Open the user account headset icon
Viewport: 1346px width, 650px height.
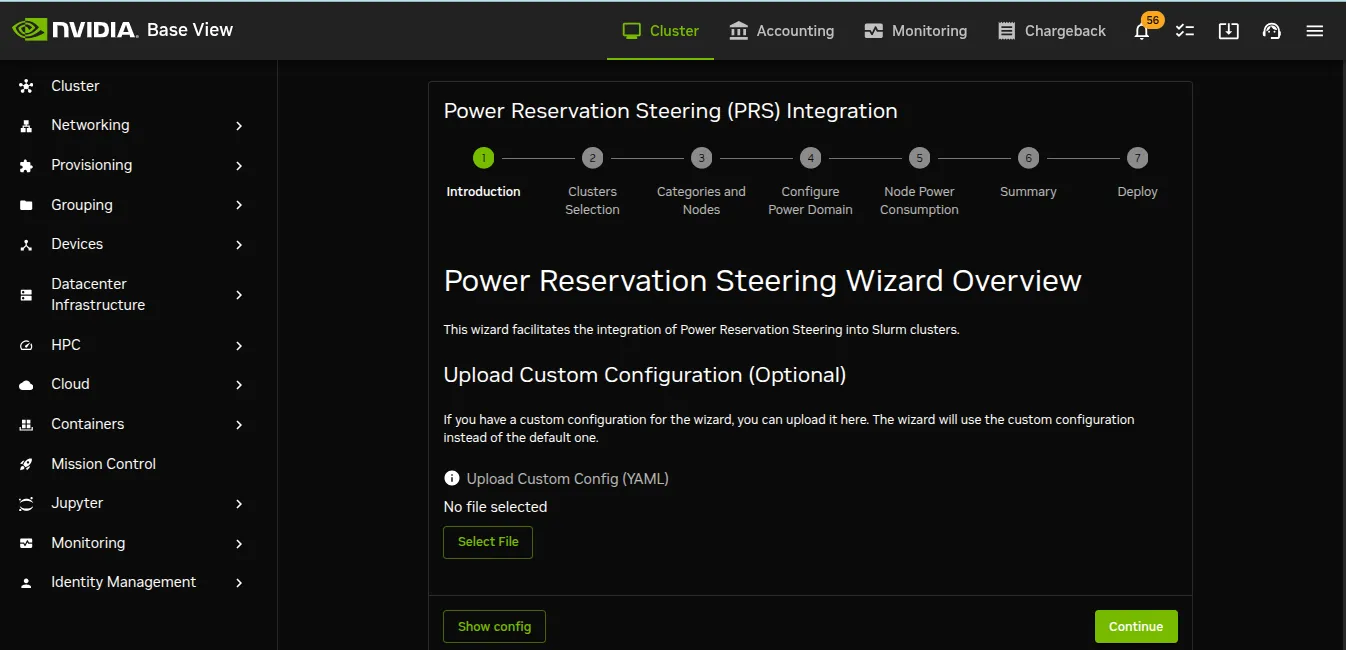[x=1272, y=31]
